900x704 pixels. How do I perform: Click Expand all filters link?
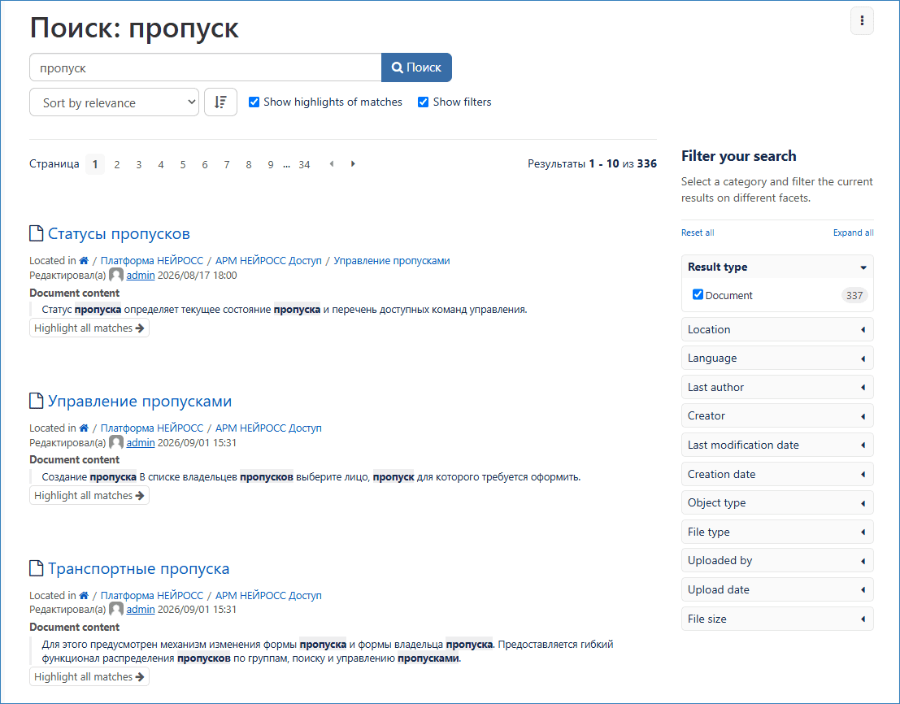coord(853,232)
